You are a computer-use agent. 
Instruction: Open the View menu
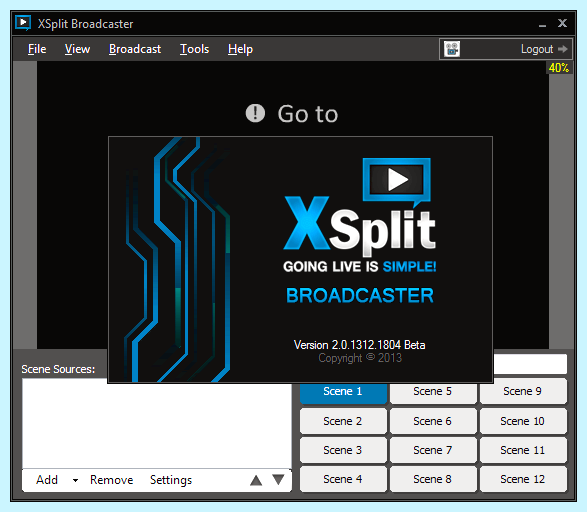coord(77,49)
